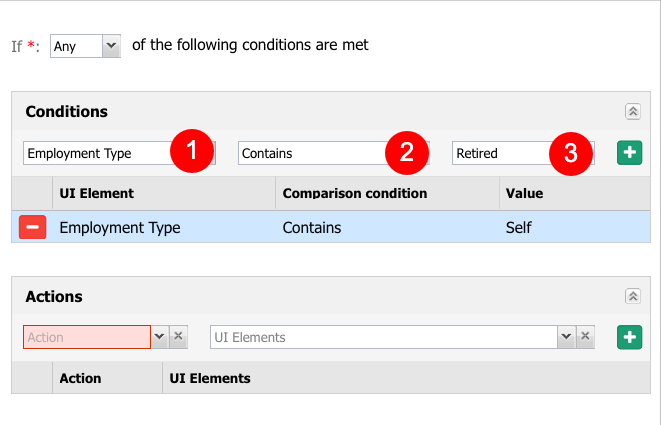Open the Any dropdown arrow
This screenshot has height=425, width=661.
[x=111, y=46]
